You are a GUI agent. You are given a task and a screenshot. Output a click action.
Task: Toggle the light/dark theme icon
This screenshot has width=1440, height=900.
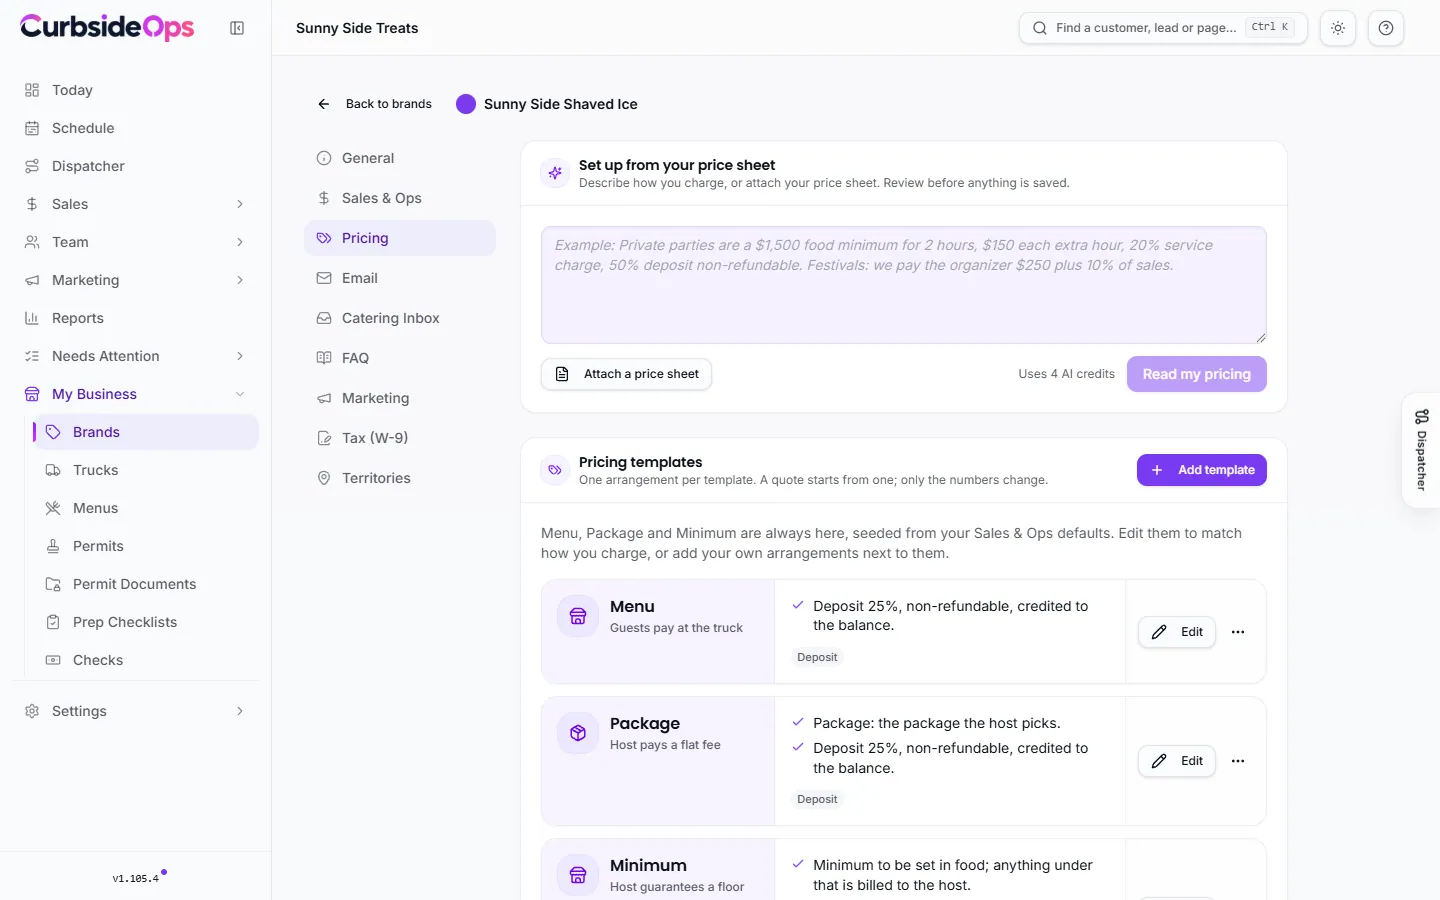[x=1338, y=28]
